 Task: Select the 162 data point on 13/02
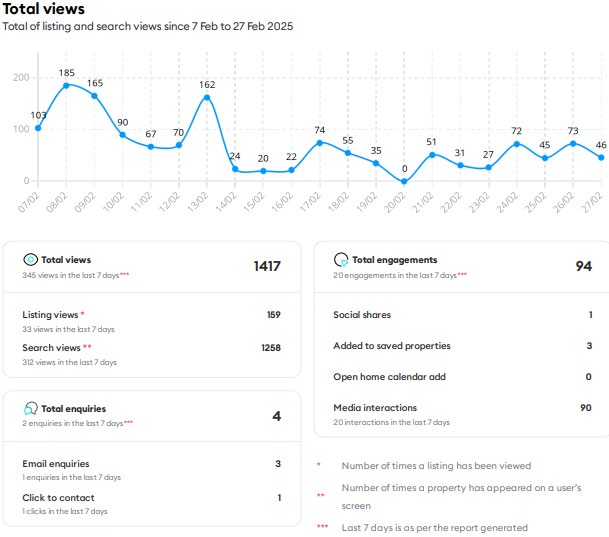click(x=207, y=98)
